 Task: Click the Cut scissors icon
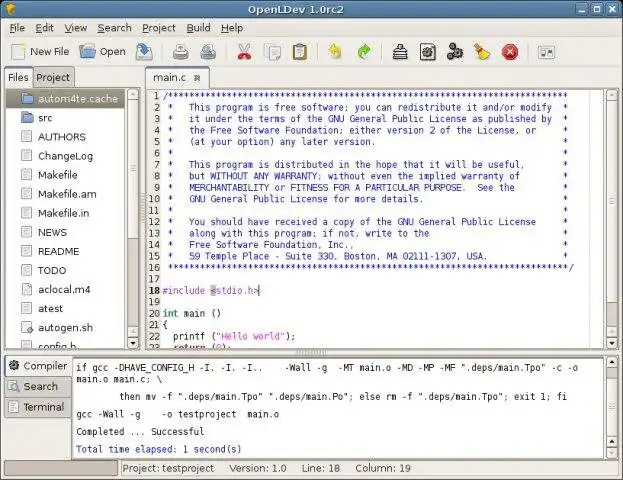point(244,52)
